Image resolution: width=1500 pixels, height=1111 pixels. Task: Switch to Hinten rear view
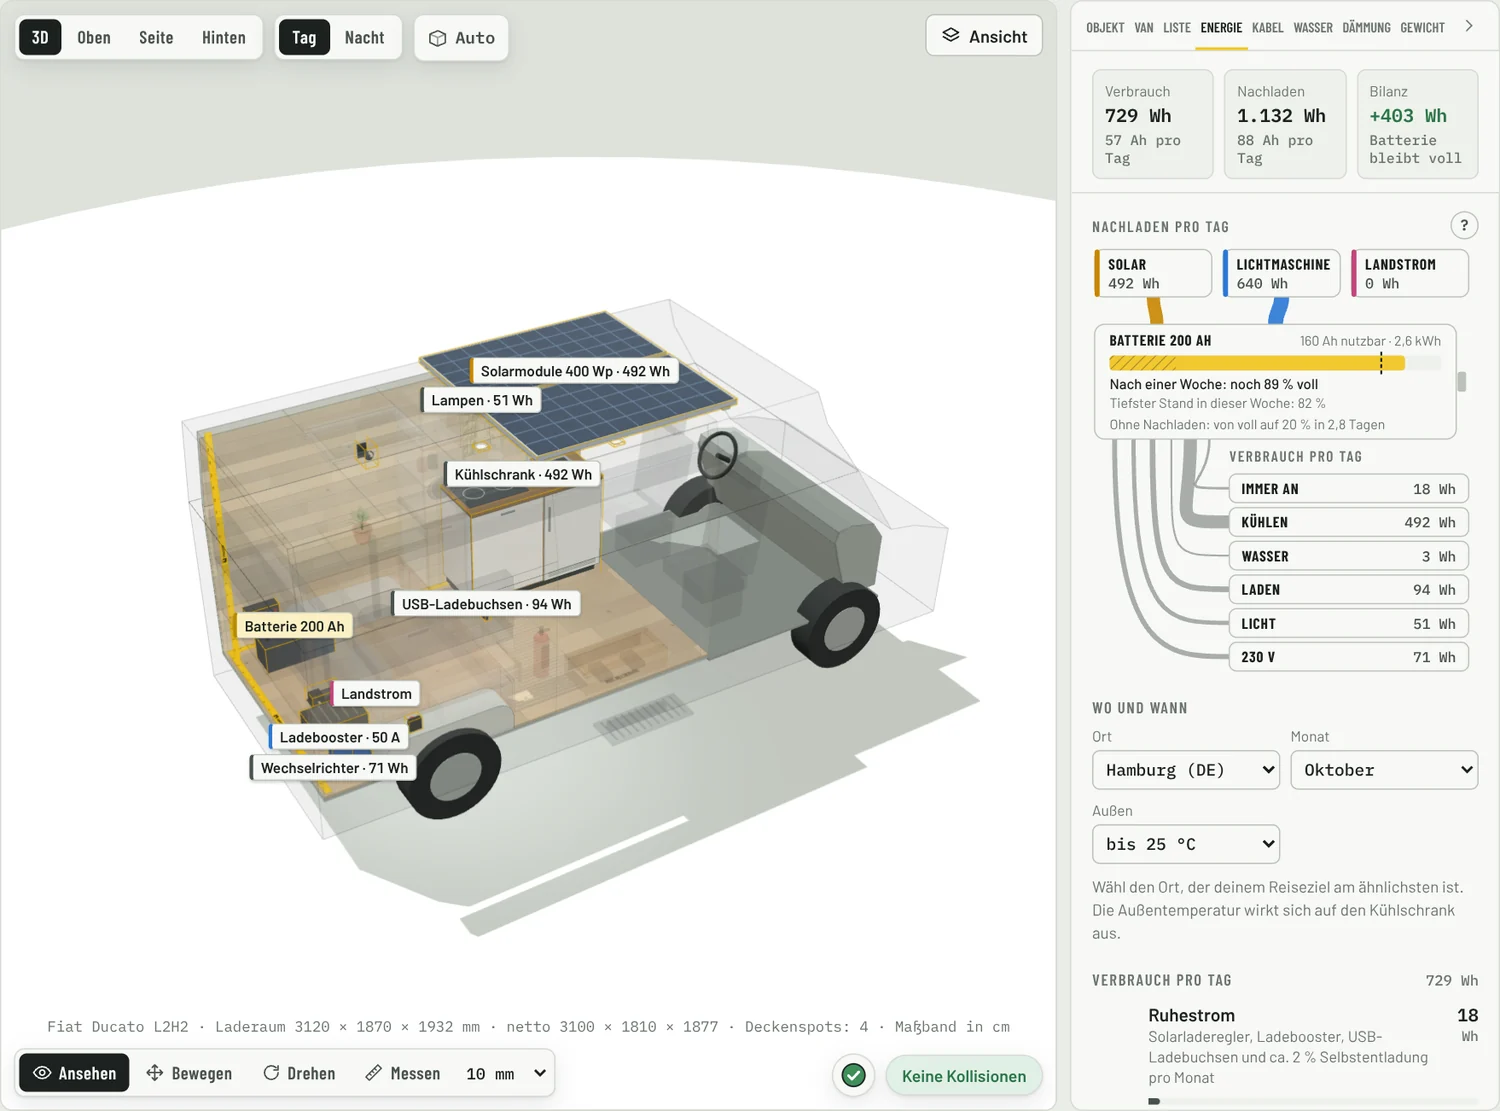(224, 38)
